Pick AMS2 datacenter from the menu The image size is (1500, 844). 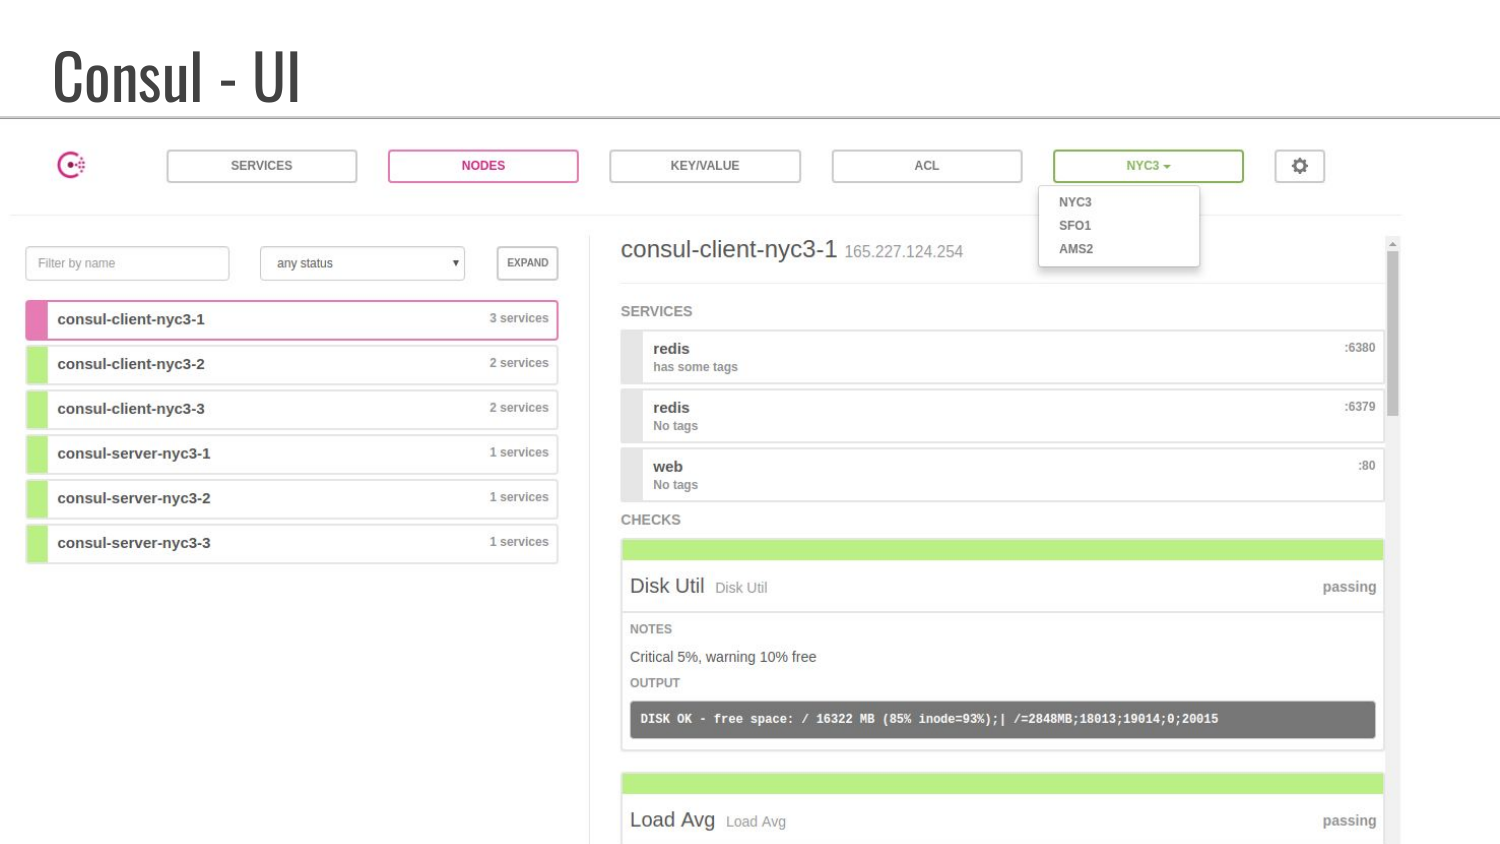point(1076,249)
